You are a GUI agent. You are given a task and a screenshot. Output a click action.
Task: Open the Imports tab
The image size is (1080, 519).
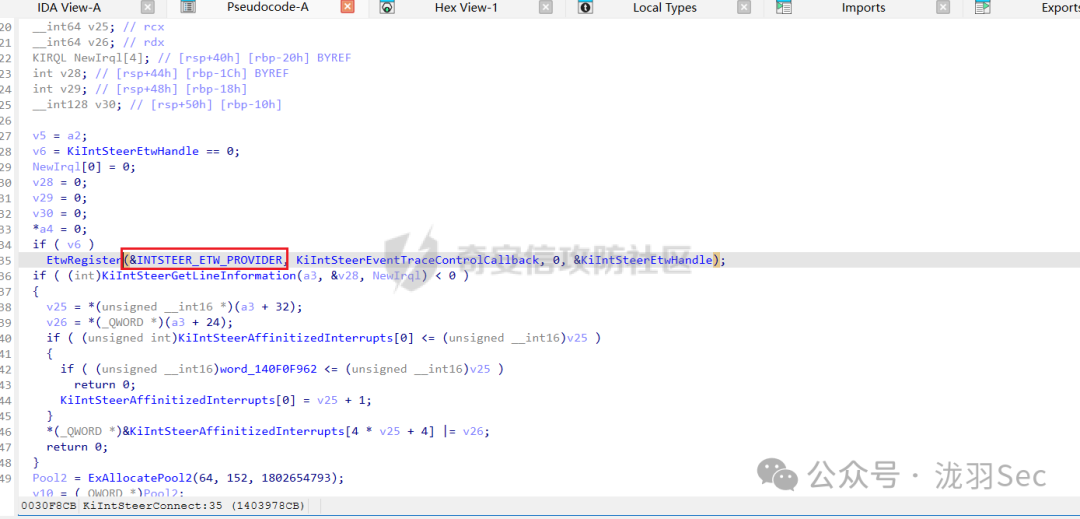point(864,8)
